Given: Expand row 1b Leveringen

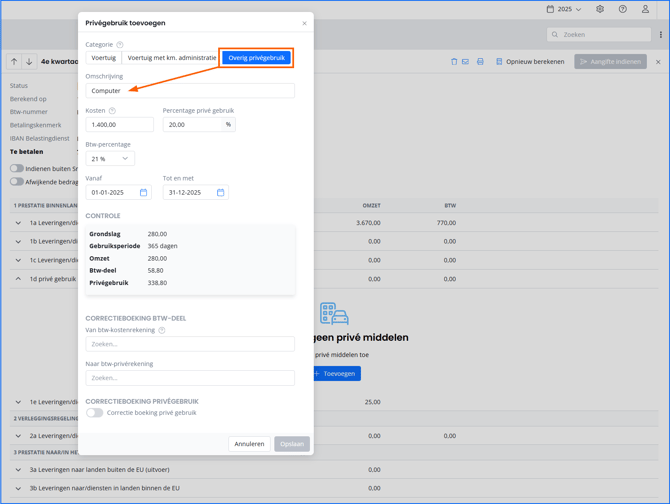Looking at the screenshot, I should pos(18,242).
